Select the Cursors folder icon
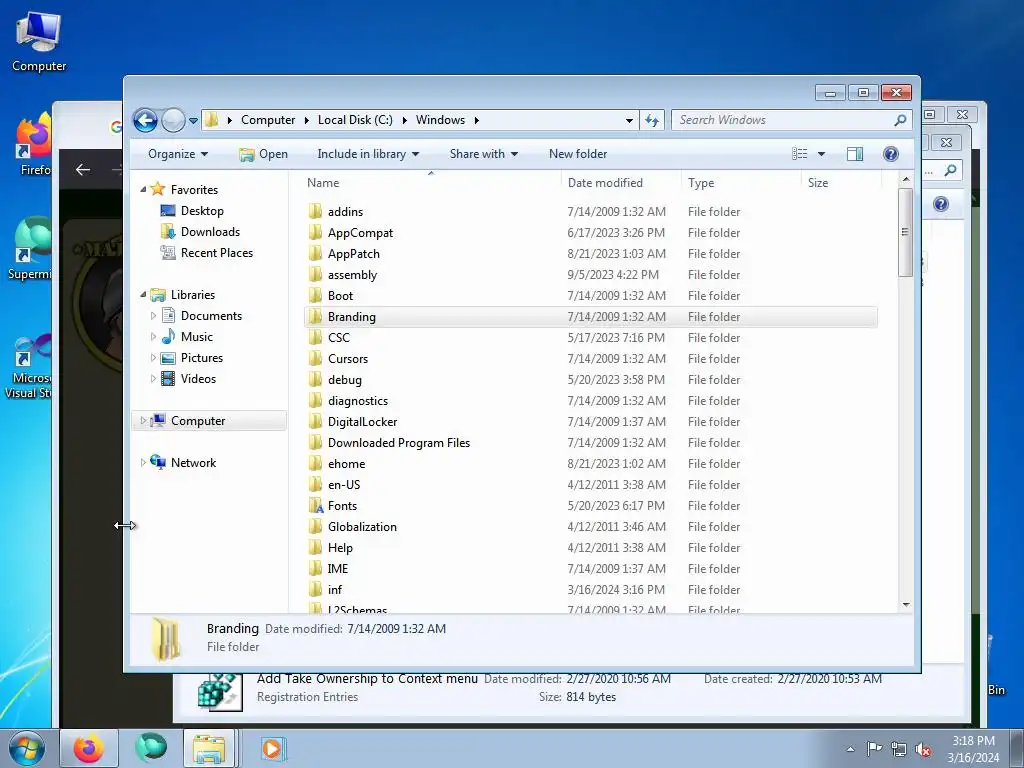1024x768 pixels. [x=315, y=359]
